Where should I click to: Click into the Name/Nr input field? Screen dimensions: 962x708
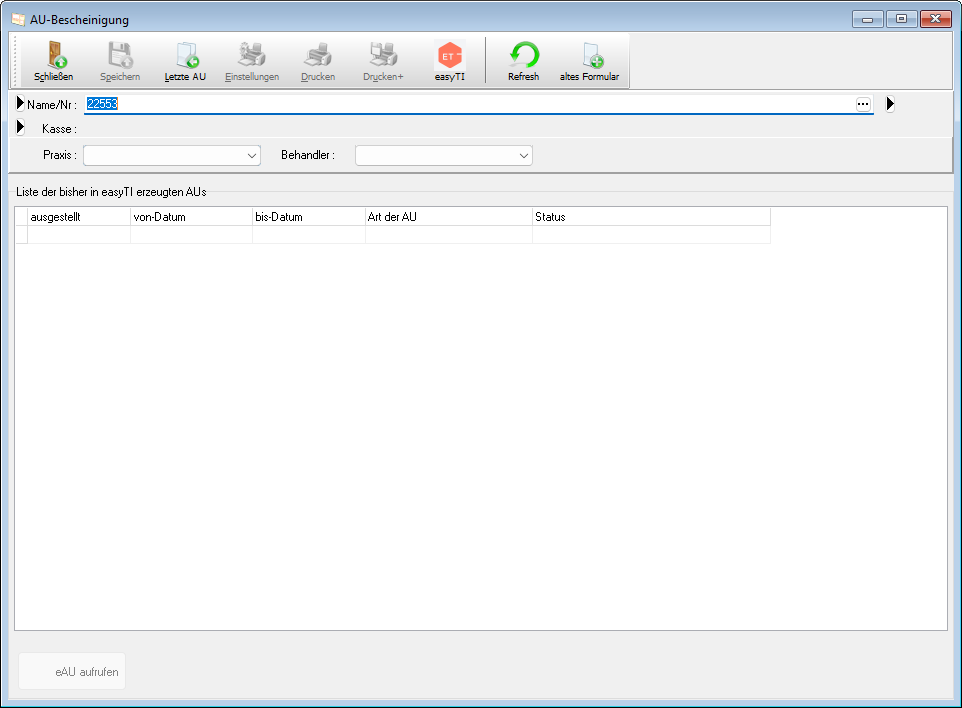470,104
